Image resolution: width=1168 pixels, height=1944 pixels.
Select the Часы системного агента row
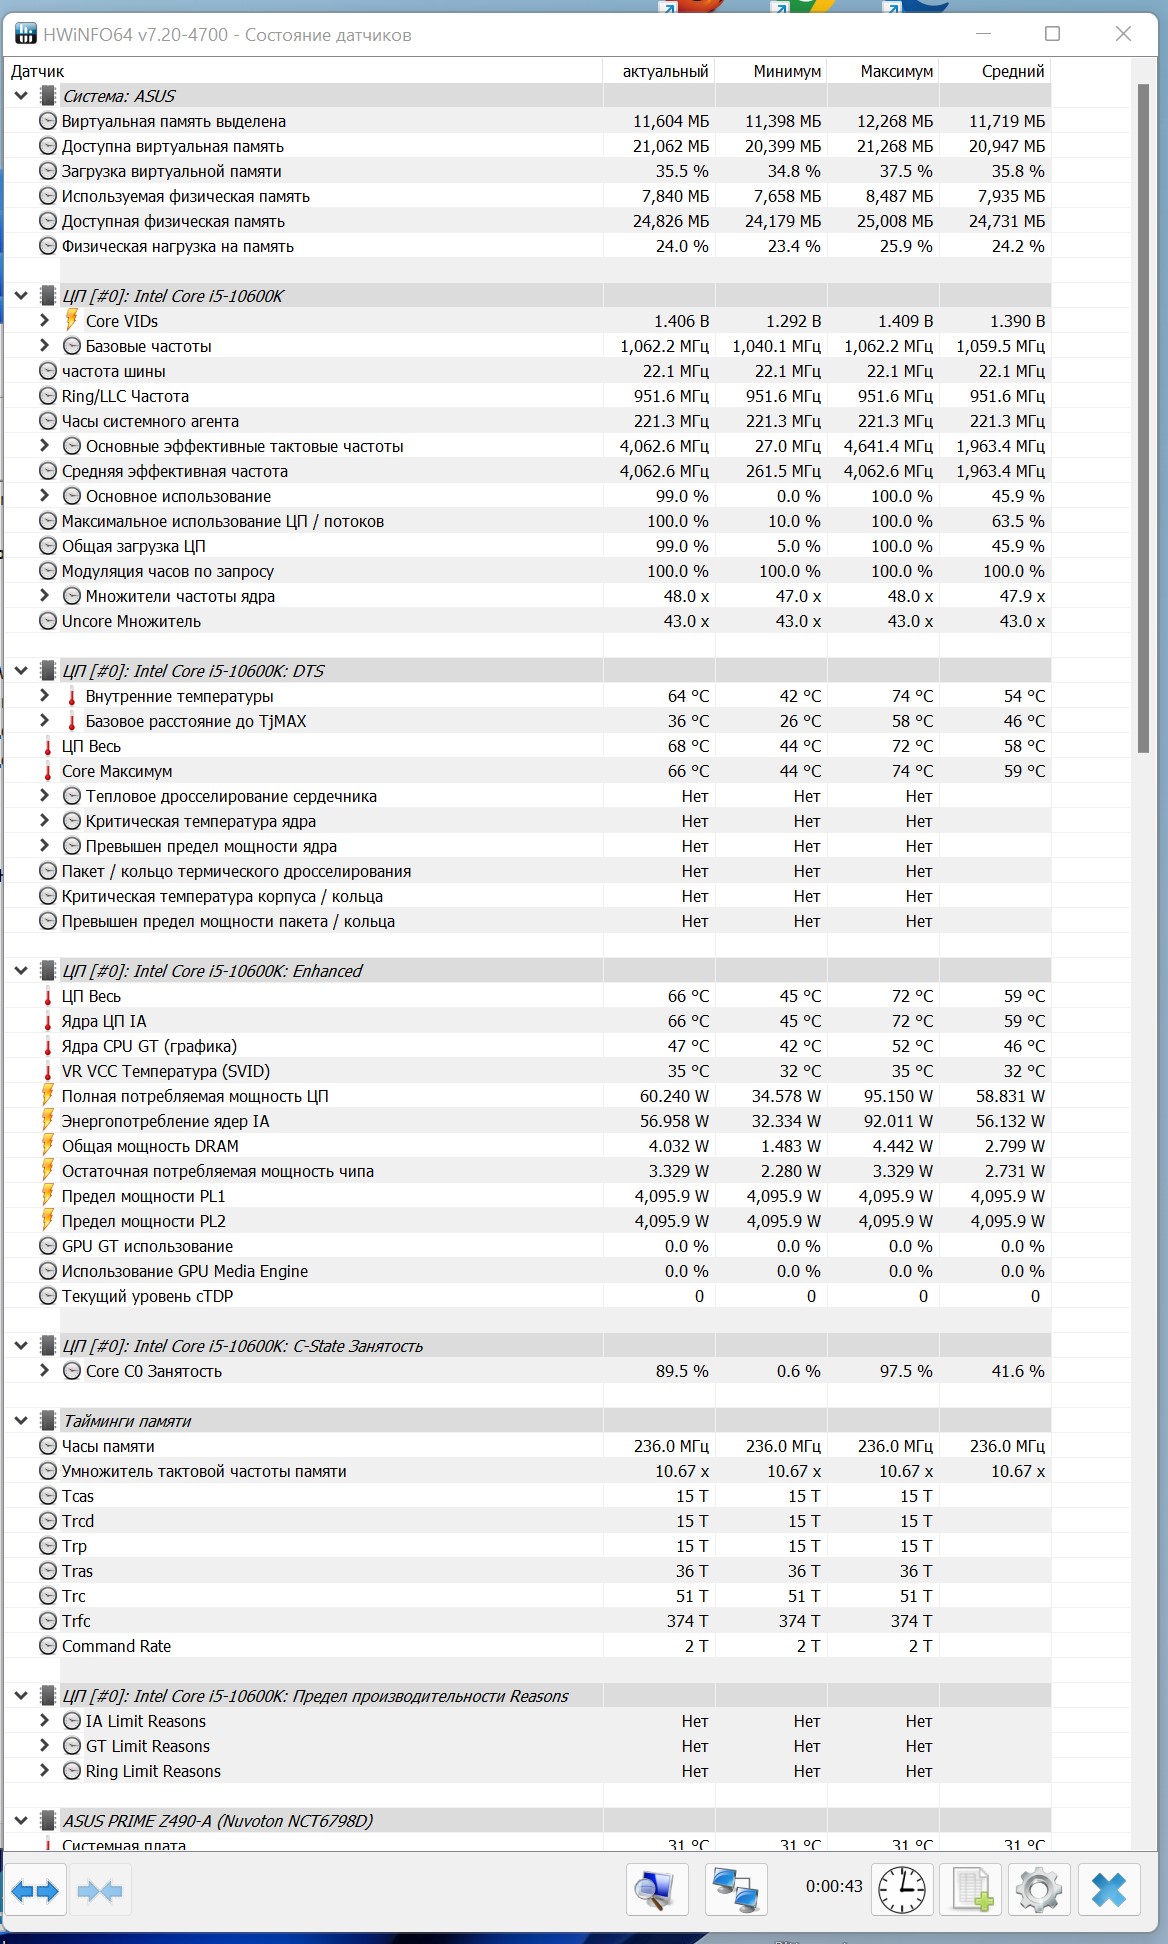pyautogui.click(x=528, y=421)
